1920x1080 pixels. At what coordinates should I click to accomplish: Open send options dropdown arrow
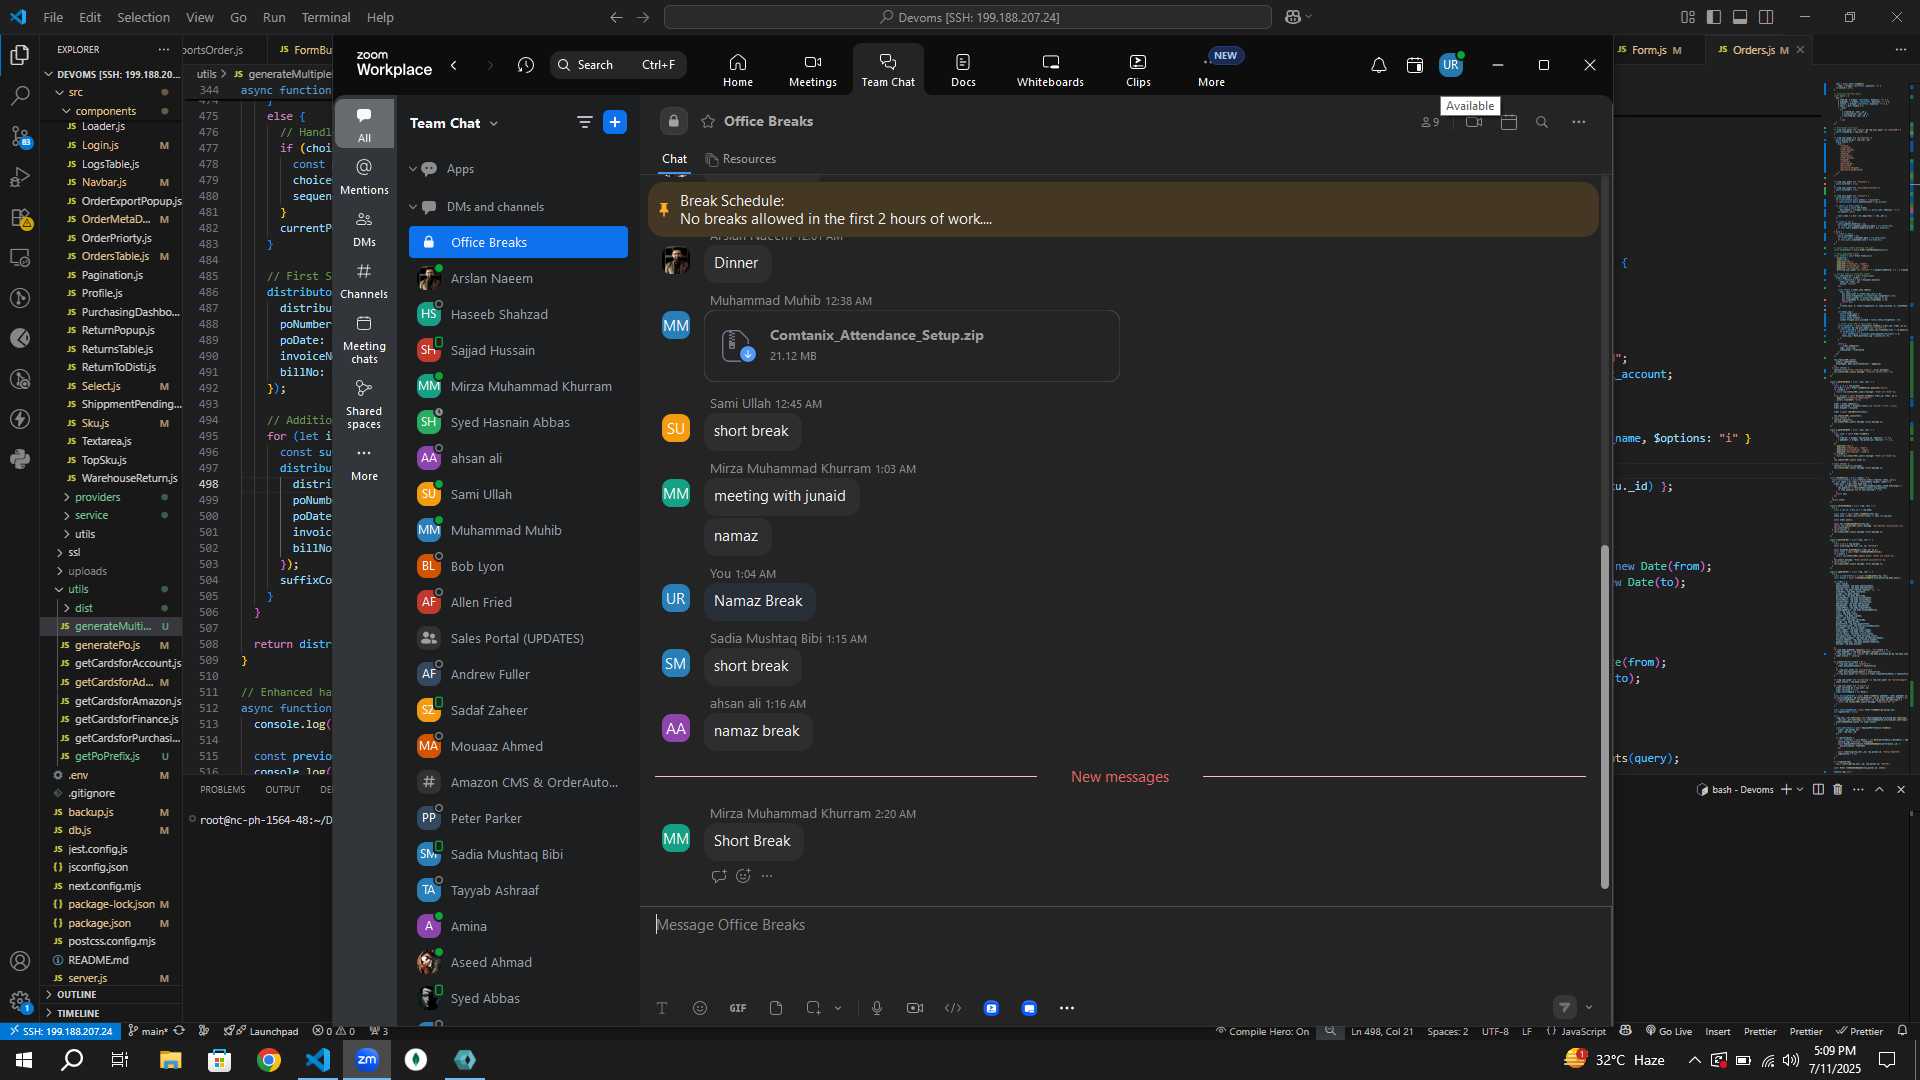pos(1589,1007)
